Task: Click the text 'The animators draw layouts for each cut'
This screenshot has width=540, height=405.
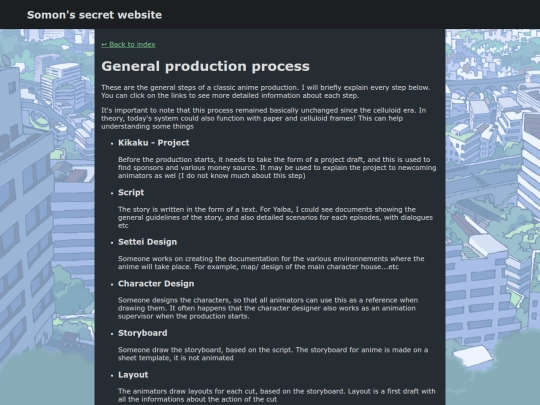Action: [x=277, y=395]
